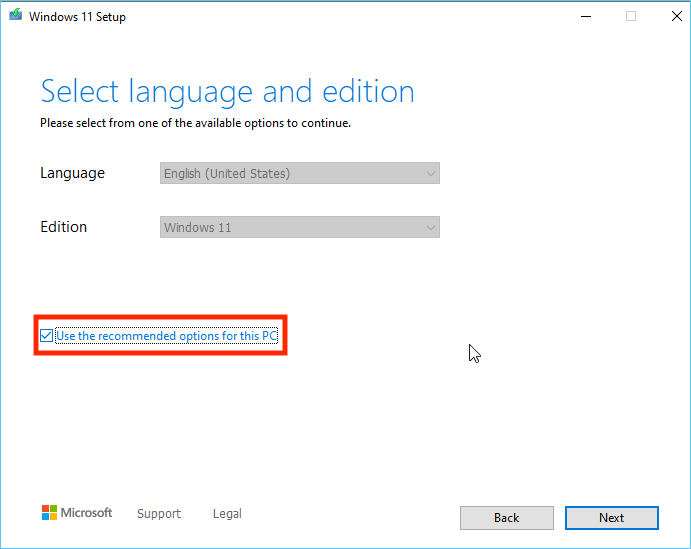Open the Edition dropdown showing Windows 11
Viewport: 691px width, 549px height.
click(299, 227)
